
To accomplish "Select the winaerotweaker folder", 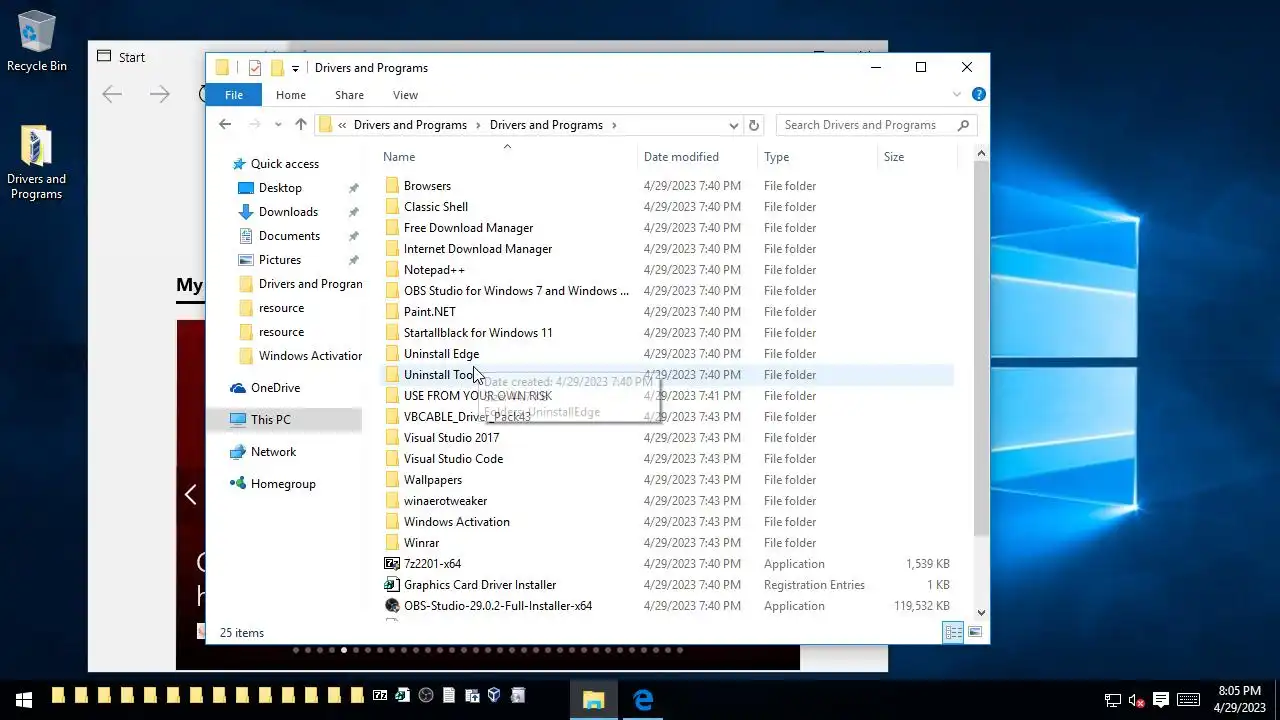I will (445, 501).
